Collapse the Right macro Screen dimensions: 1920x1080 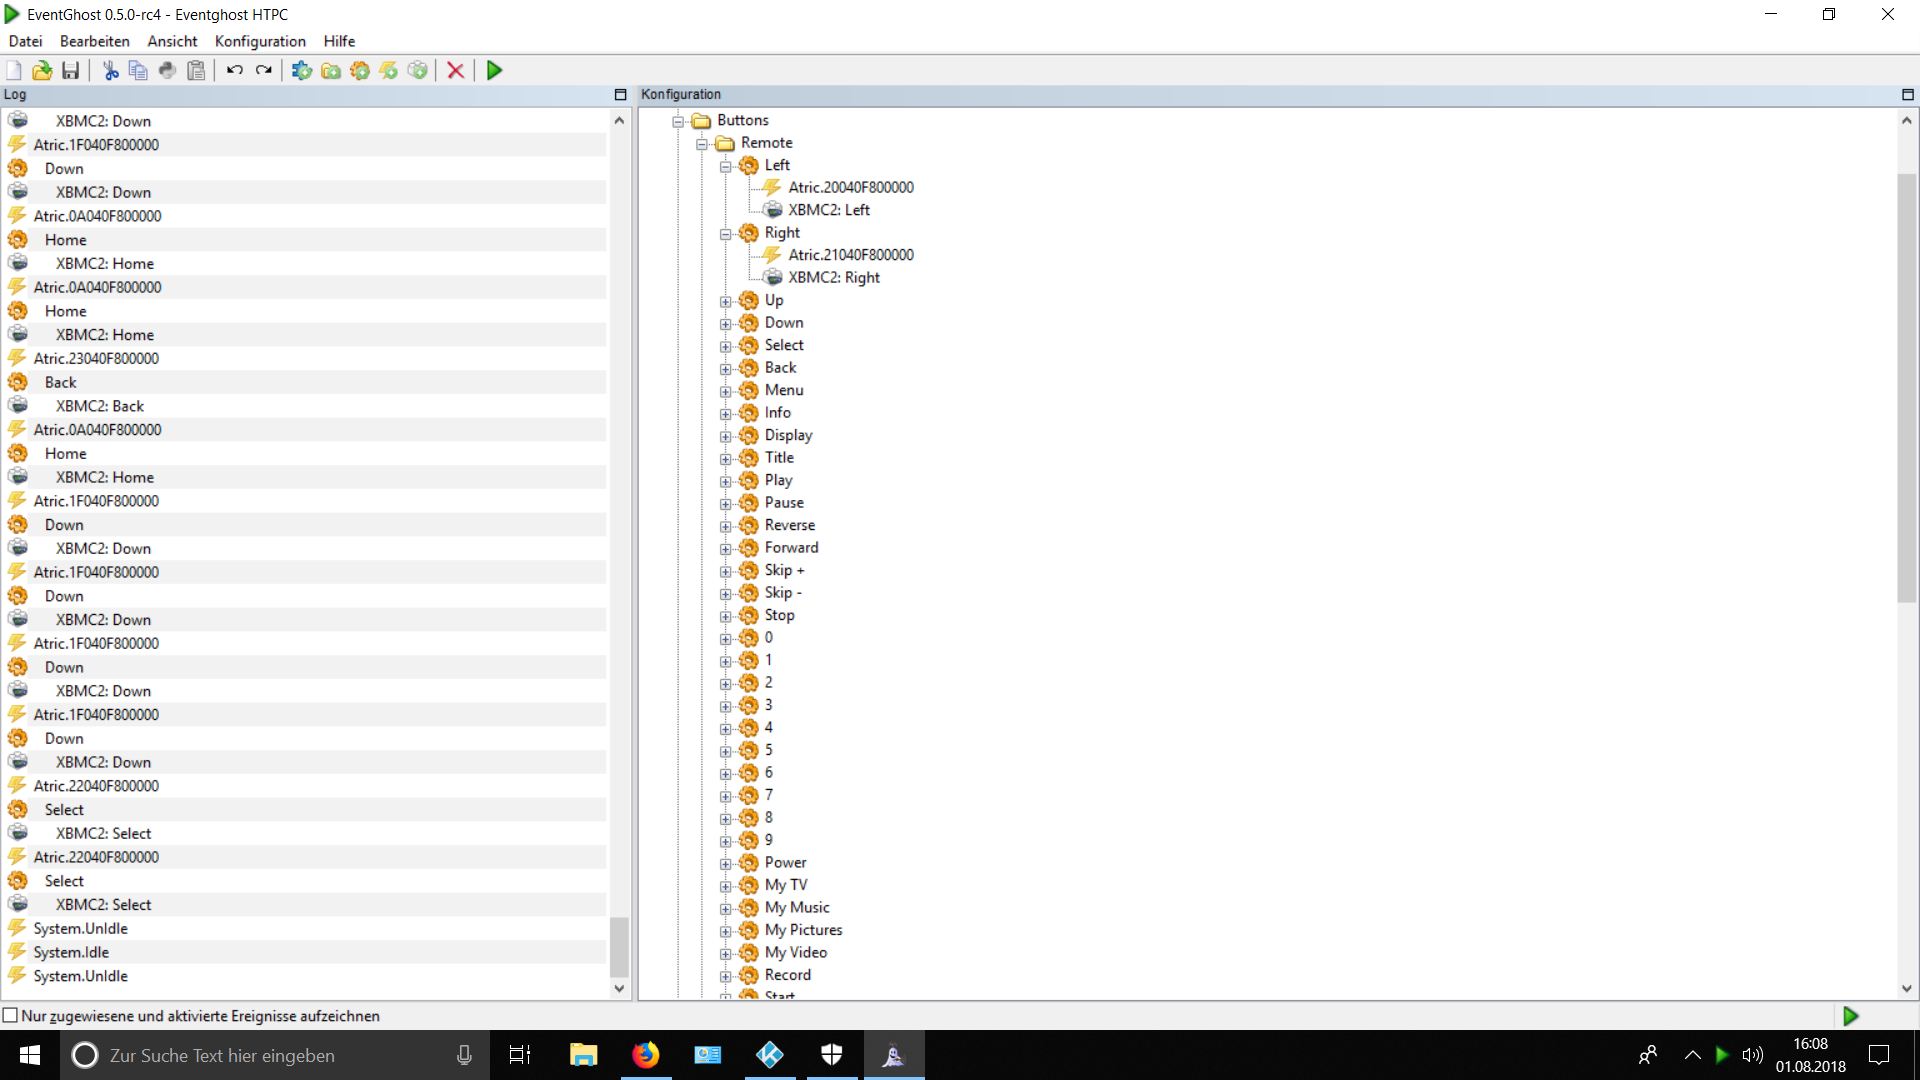[x=726, y=234]
